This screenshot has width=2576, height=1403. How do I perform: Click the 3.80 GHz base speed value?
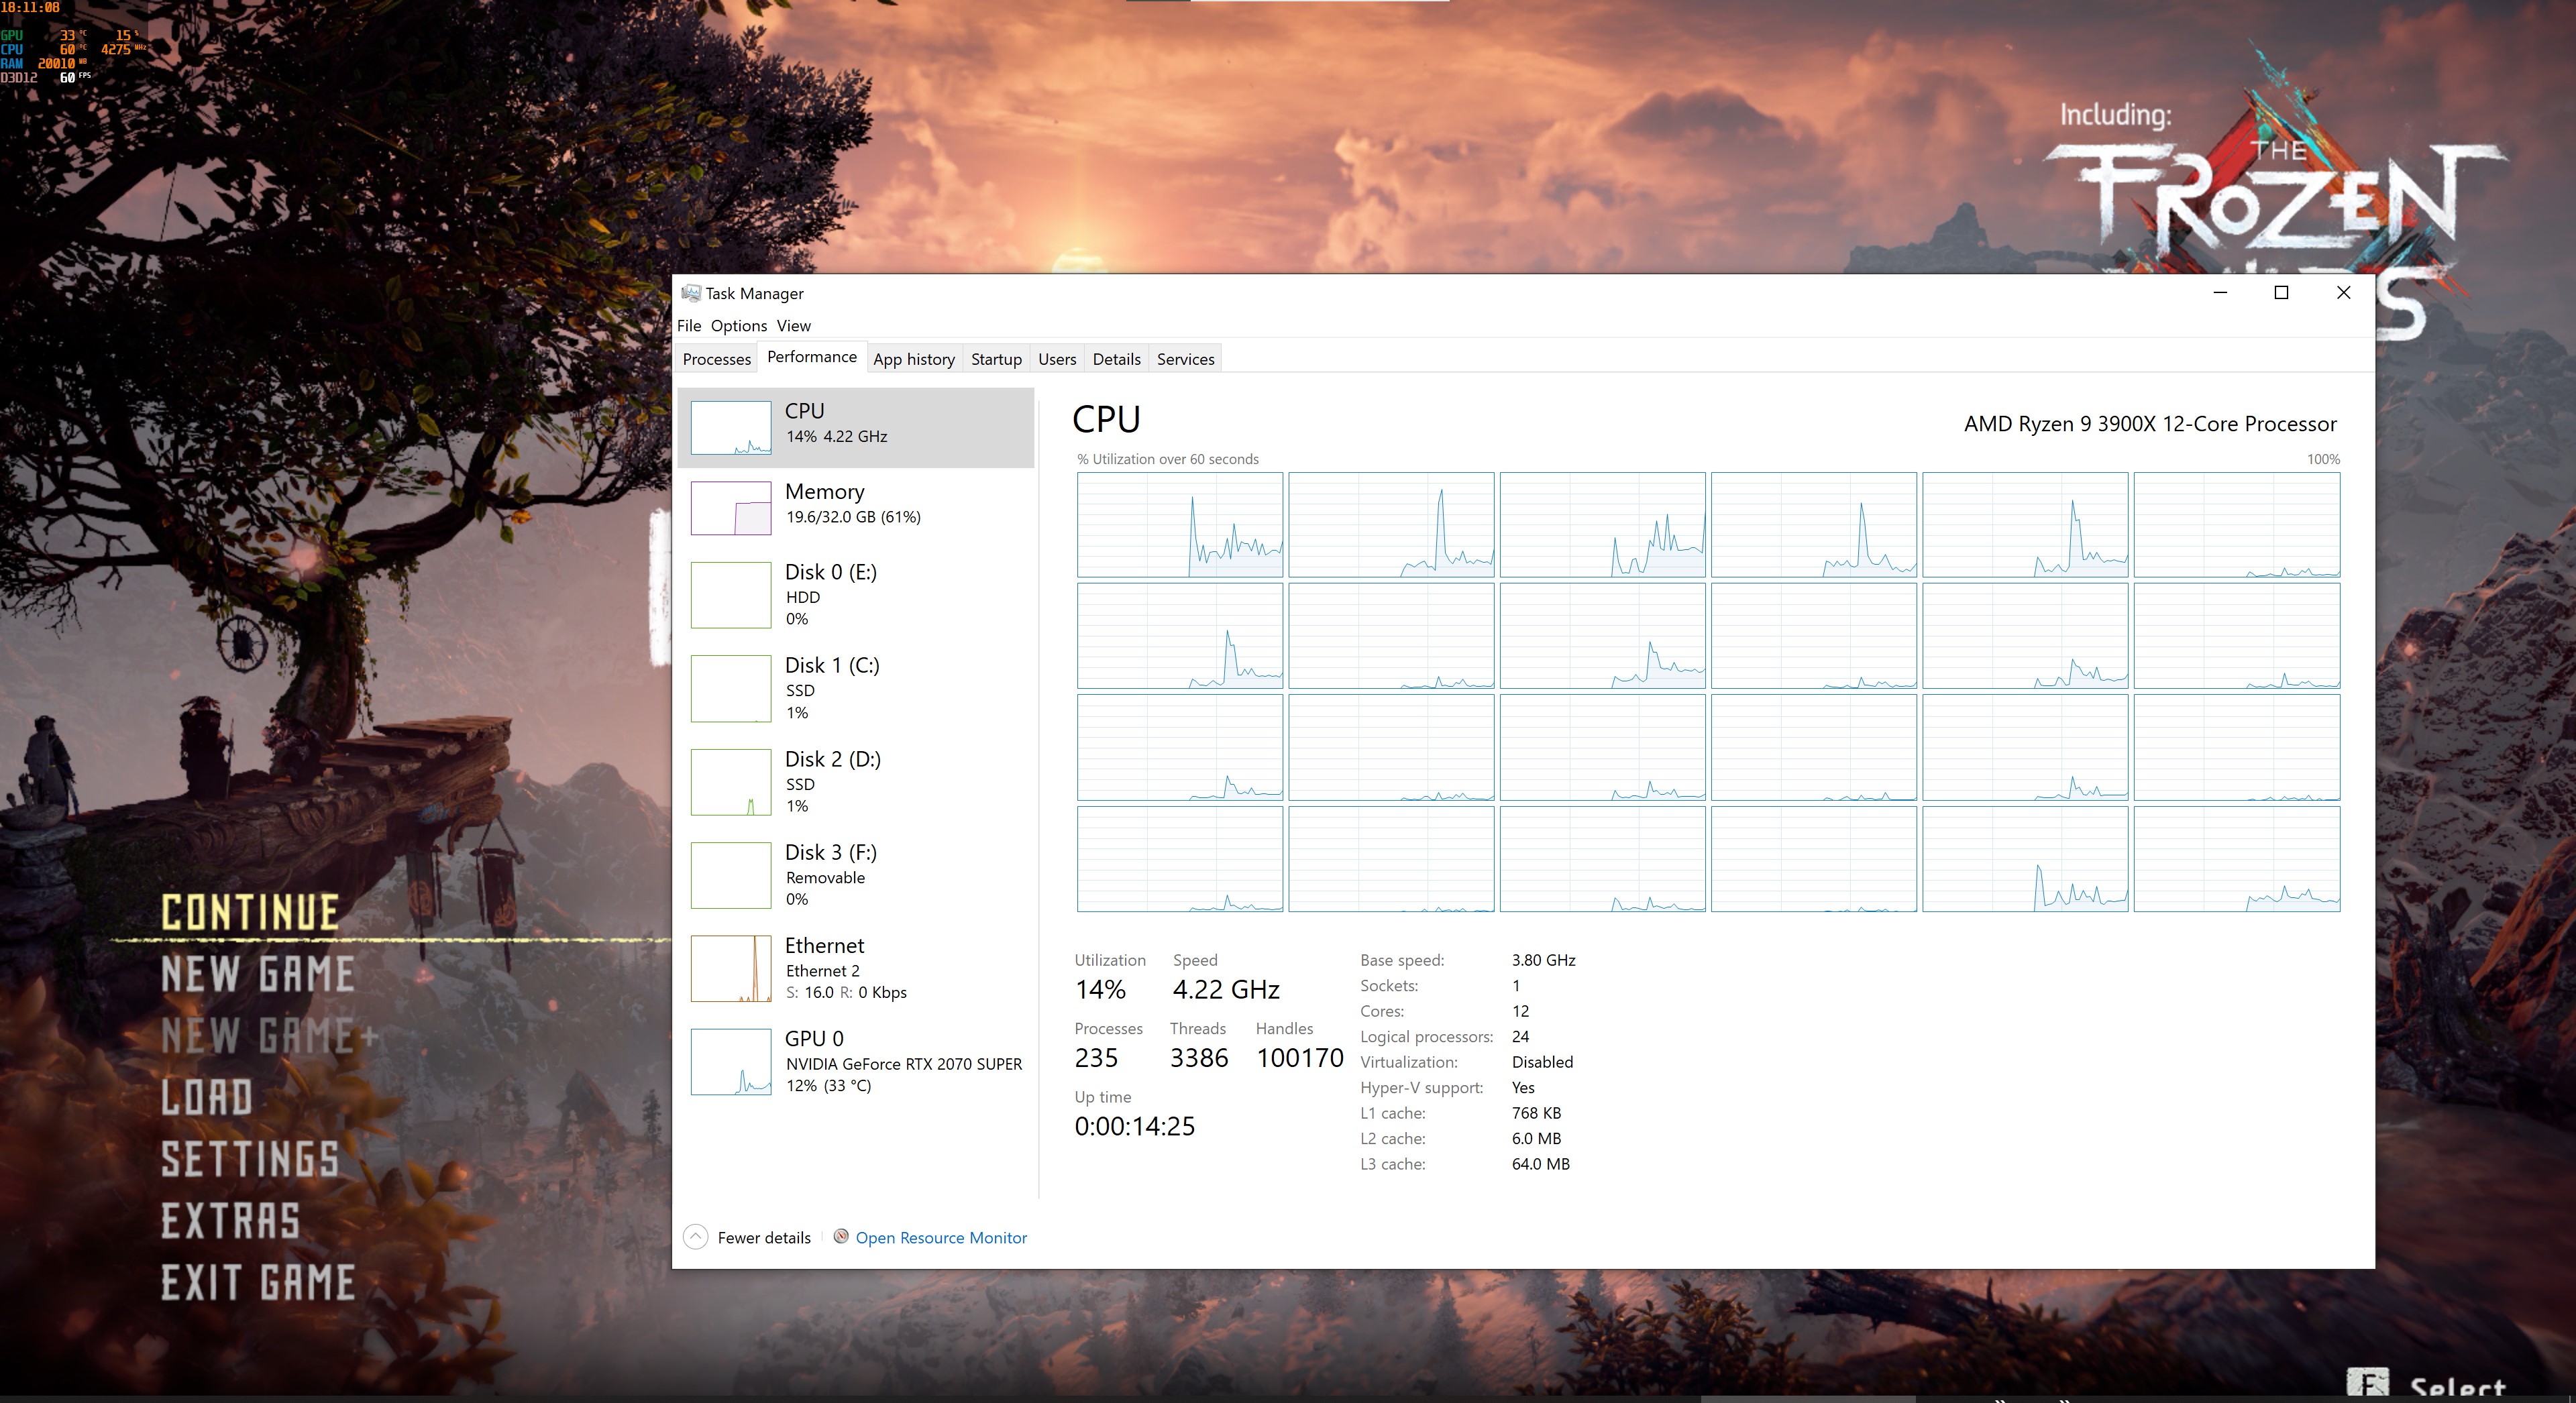(1543, 960)
